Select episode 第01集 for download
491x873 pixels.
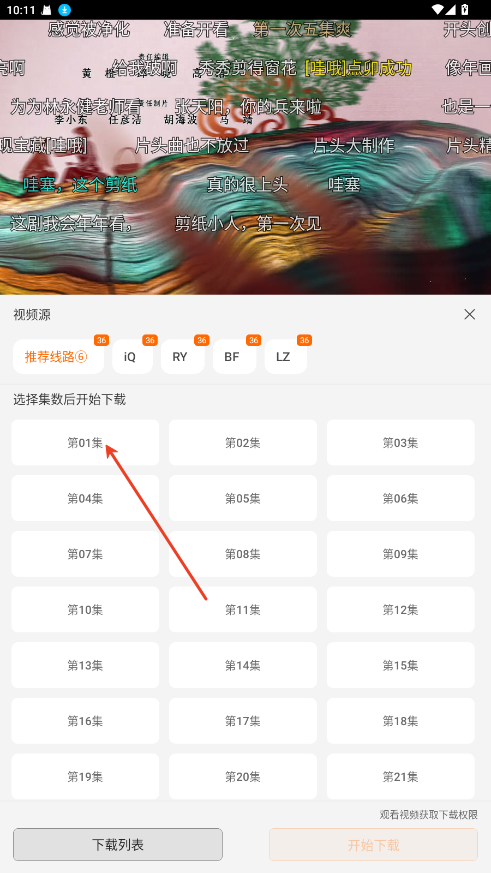tap(85, 443)
